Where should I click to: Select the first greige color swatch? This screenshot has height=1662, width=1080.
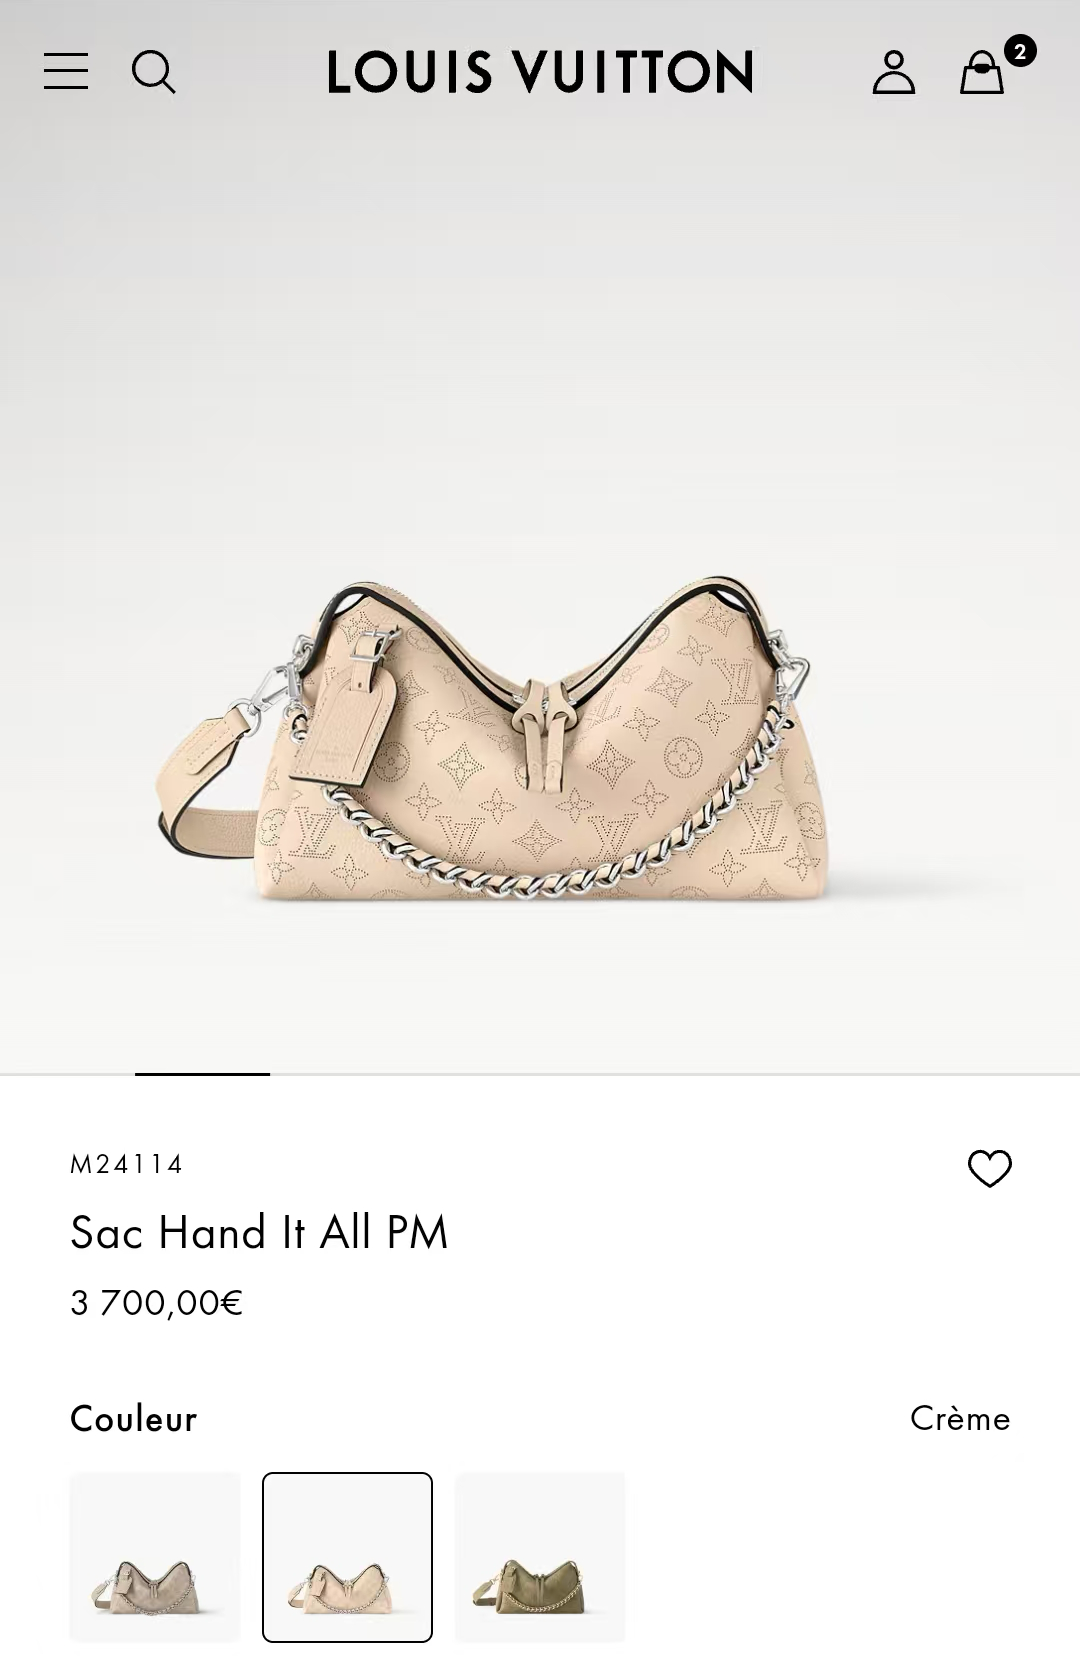click(155, 1557)
